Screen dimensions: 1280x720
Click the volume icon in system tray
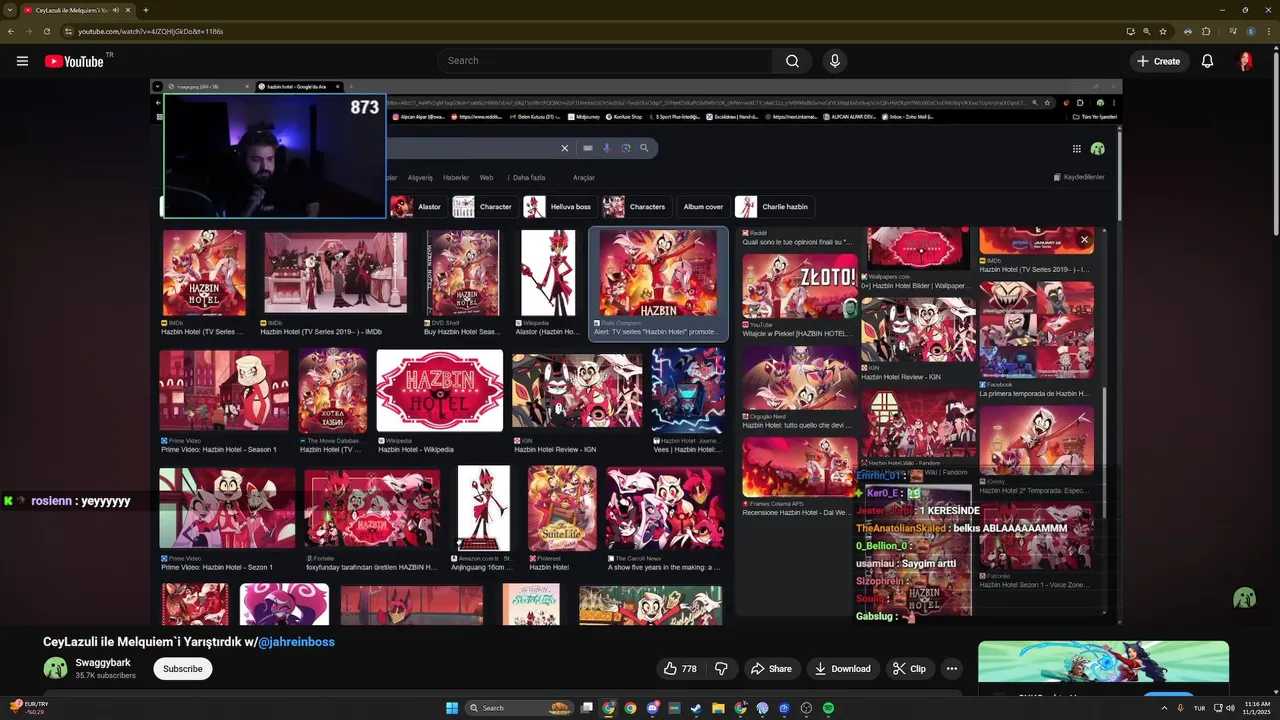tap(1230, 708)
